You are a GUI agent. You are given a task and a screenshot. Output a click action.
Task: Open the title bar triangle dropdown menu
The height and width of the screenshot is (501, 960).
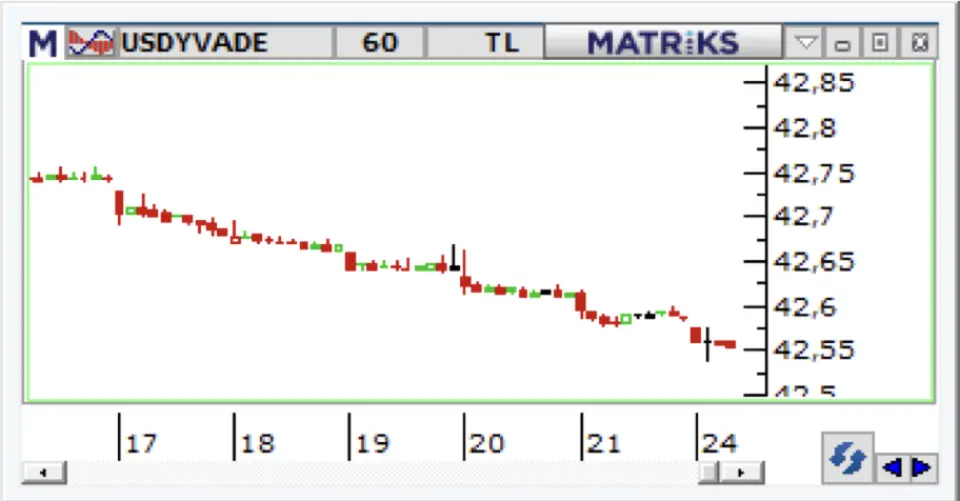pyautogui.click(x=805, y=43)
